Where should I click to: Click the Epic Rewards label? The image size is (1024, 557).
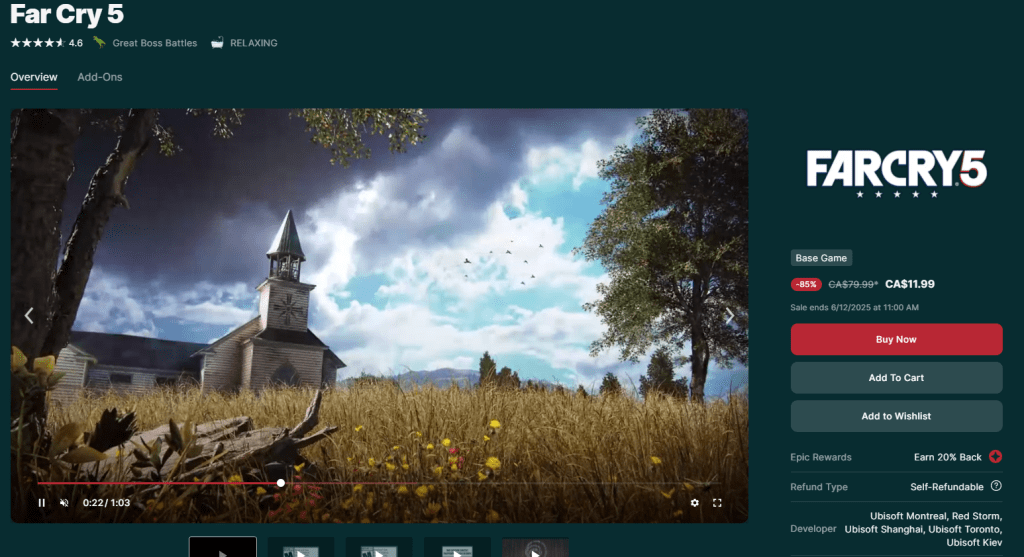point(821,457)
